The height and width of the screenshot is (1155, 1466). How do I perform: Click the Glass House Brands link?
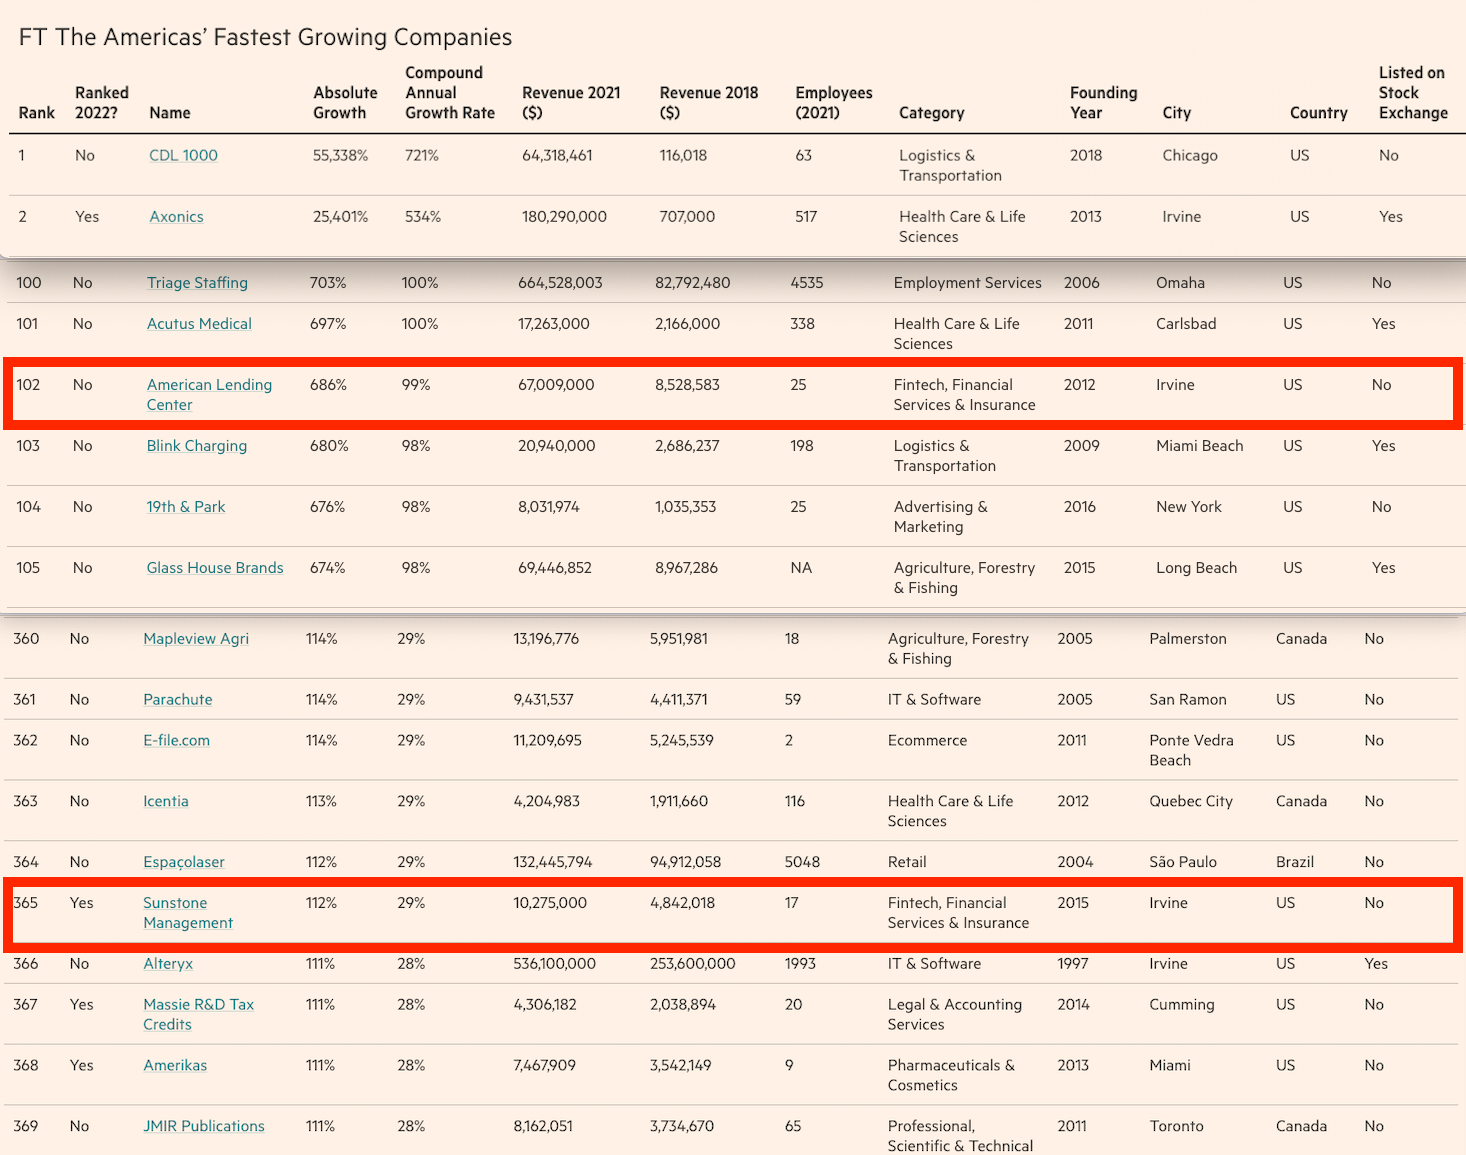[x=215, y=568]
